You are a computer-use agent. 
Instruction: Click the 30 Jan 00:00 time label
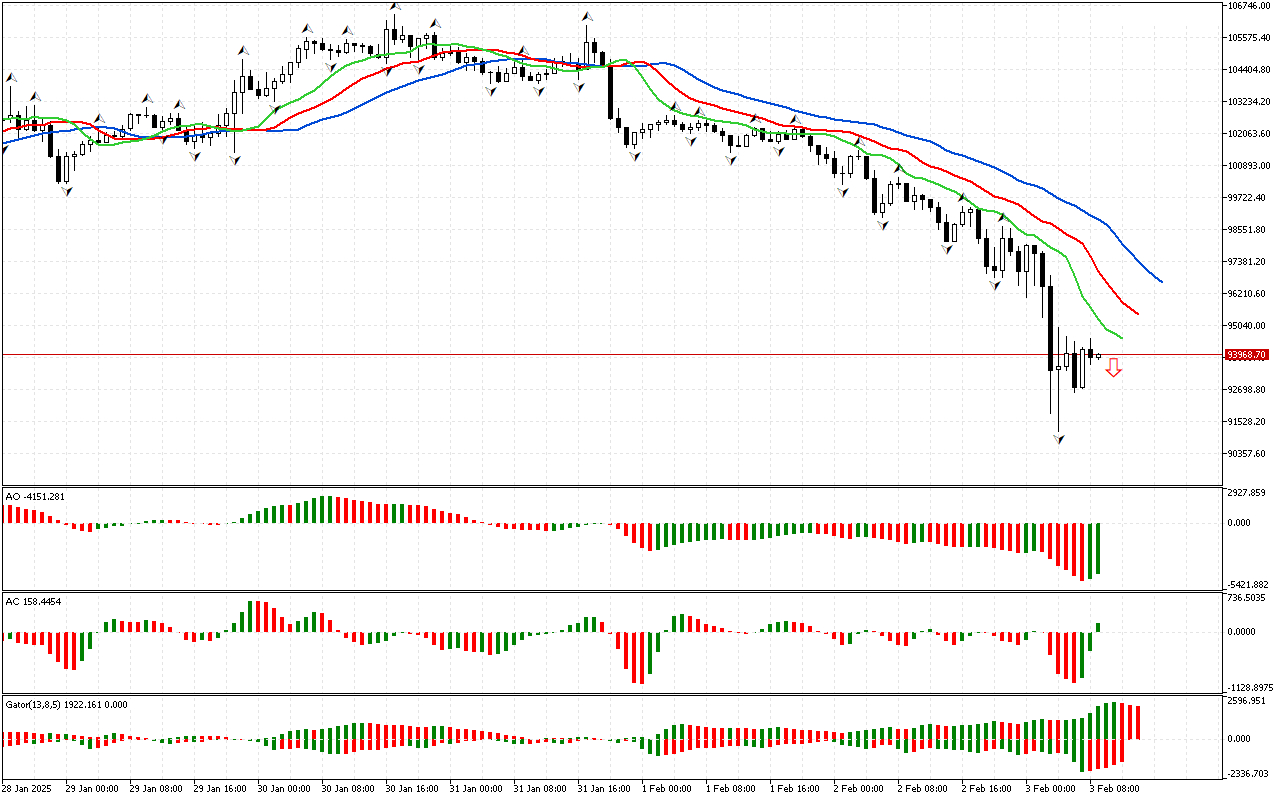point(283,789)
